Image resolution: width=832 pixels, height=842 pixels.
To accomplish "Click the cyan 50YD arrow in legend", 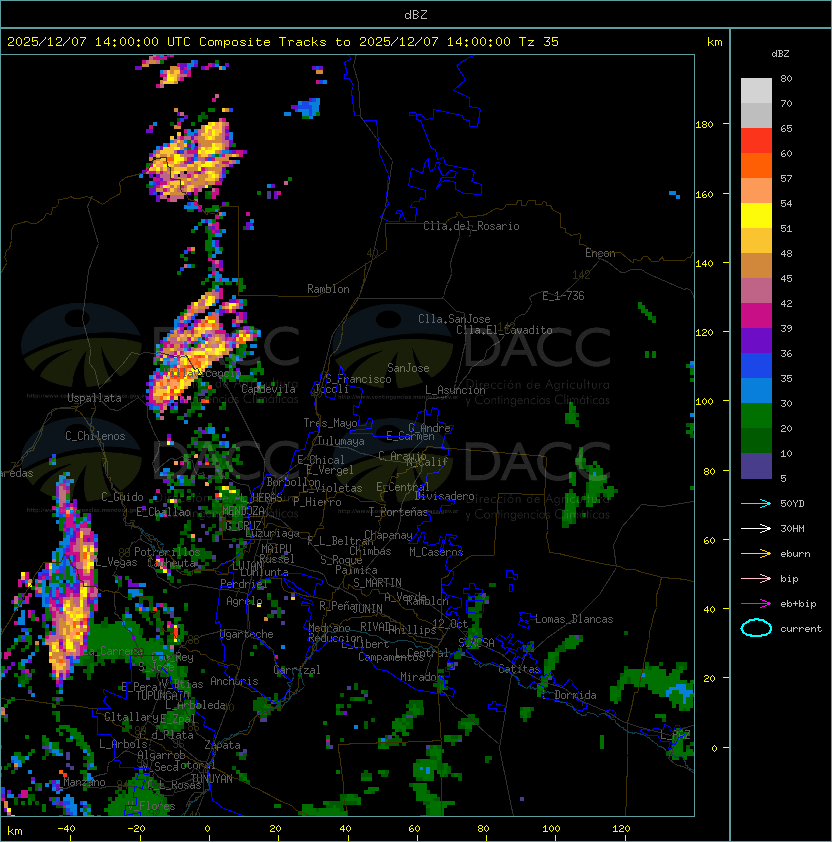I will pyautogui.click(x=756, y=504).
